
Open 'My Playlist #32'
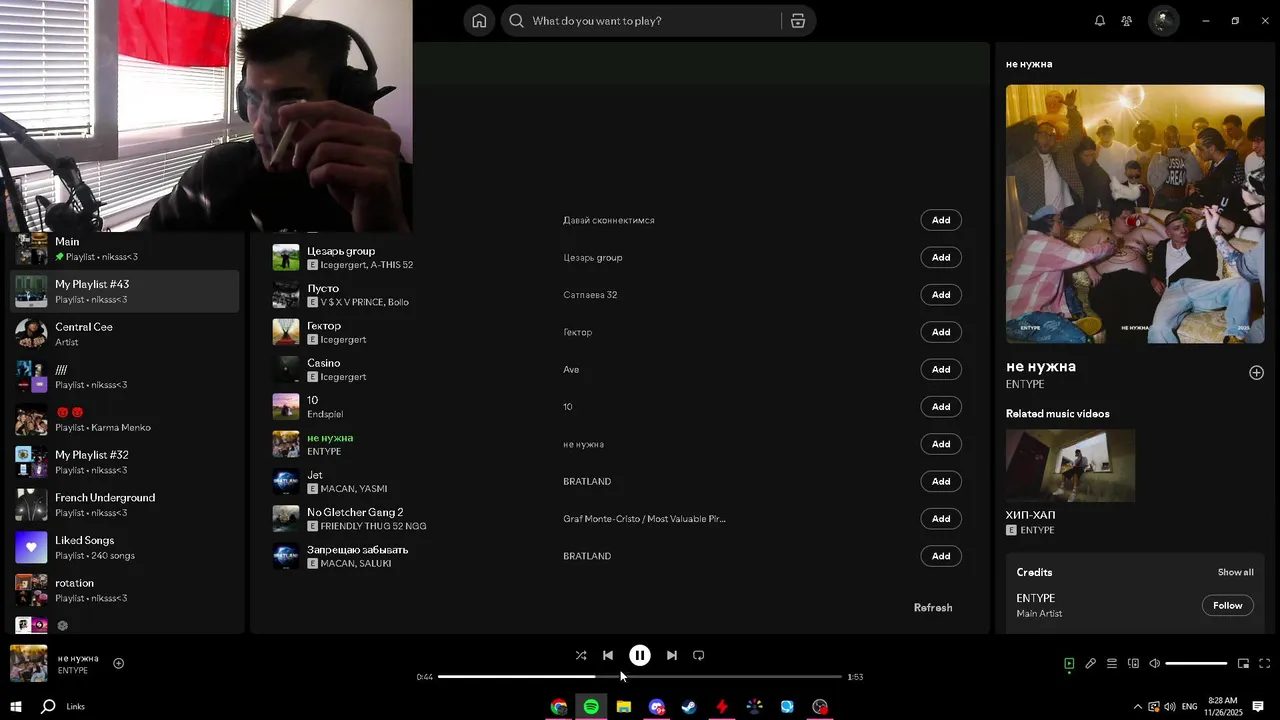(x=126, y=462)
